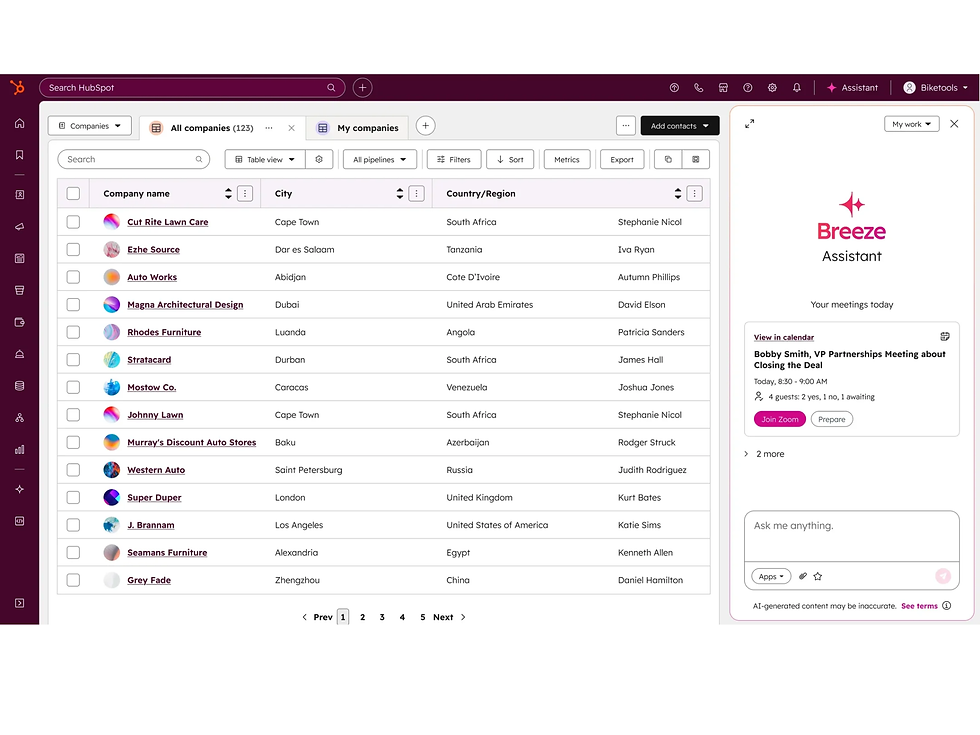Click the Filters button
The height and width of the screenshot is (735, 980).
coord(454,159)
